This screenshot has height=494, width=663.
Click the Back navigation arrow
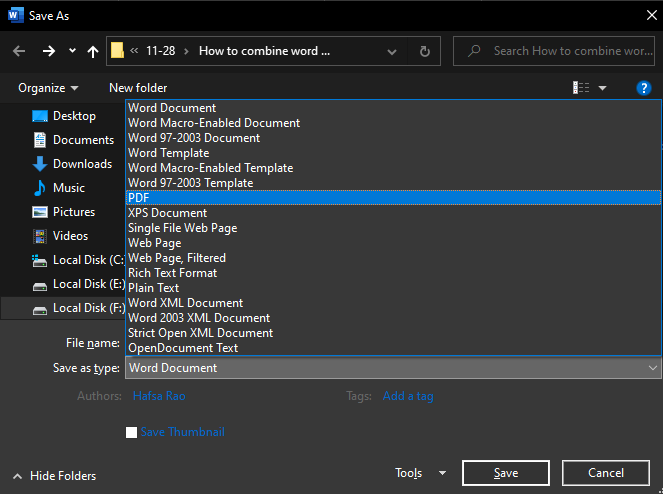[19, 51]
